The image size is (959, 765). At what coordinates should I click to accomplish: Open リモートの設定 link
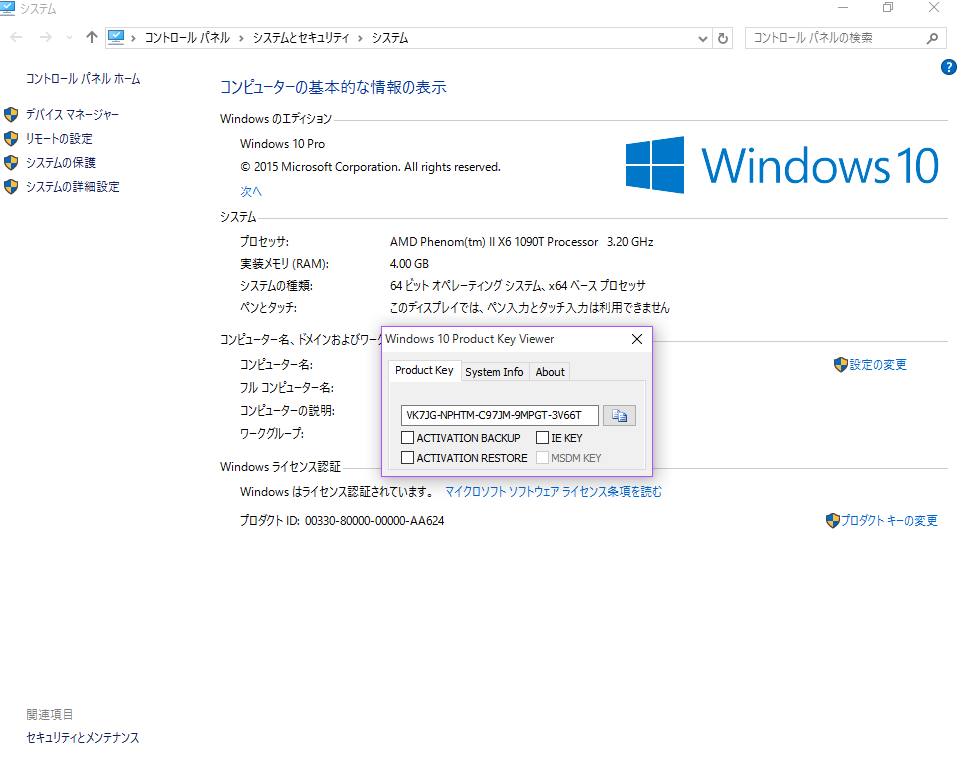pyautogui.click(x=59, y=138)
